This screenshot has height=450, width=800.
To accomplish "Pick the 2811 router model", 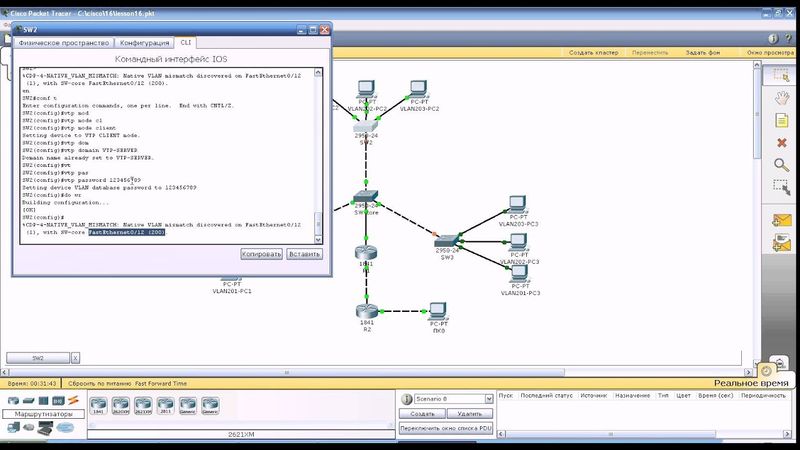I will pyautogui.click(x=165, y=406).
